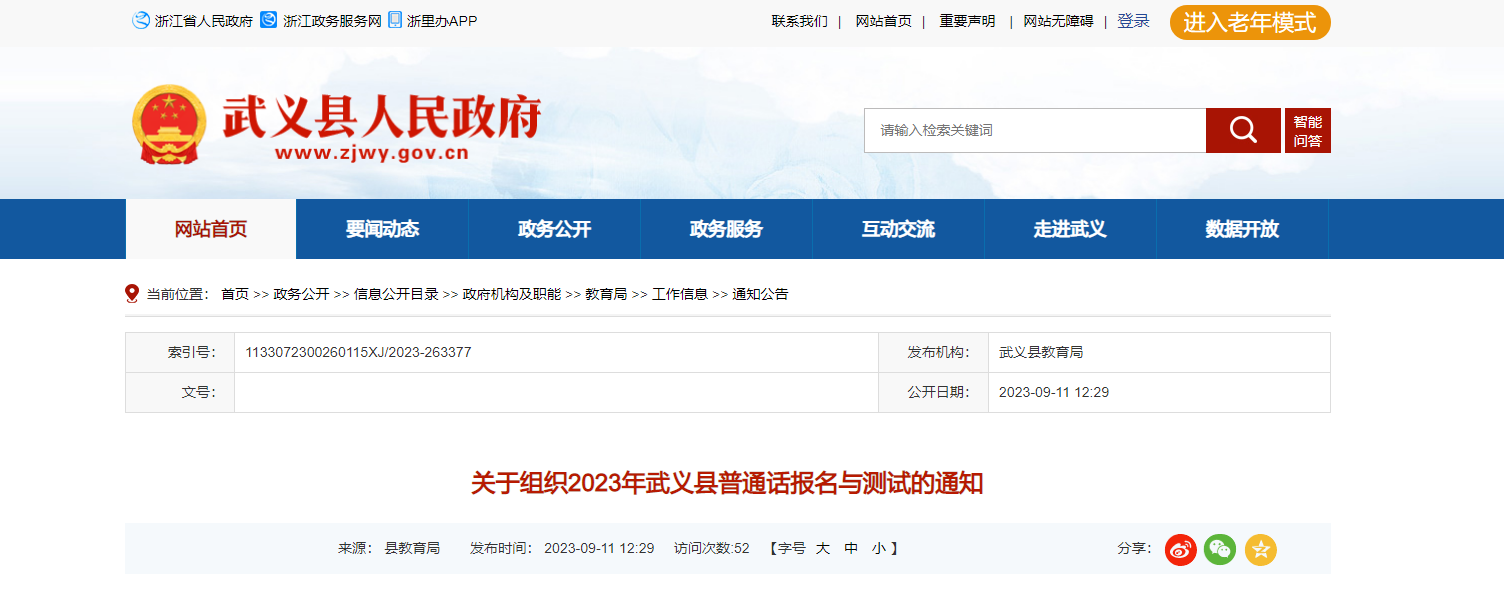Select 要闻动态 navigation tab
The width and height of the screenshot is (1504, 593).
pyautogui.click(x=382, y=229)
